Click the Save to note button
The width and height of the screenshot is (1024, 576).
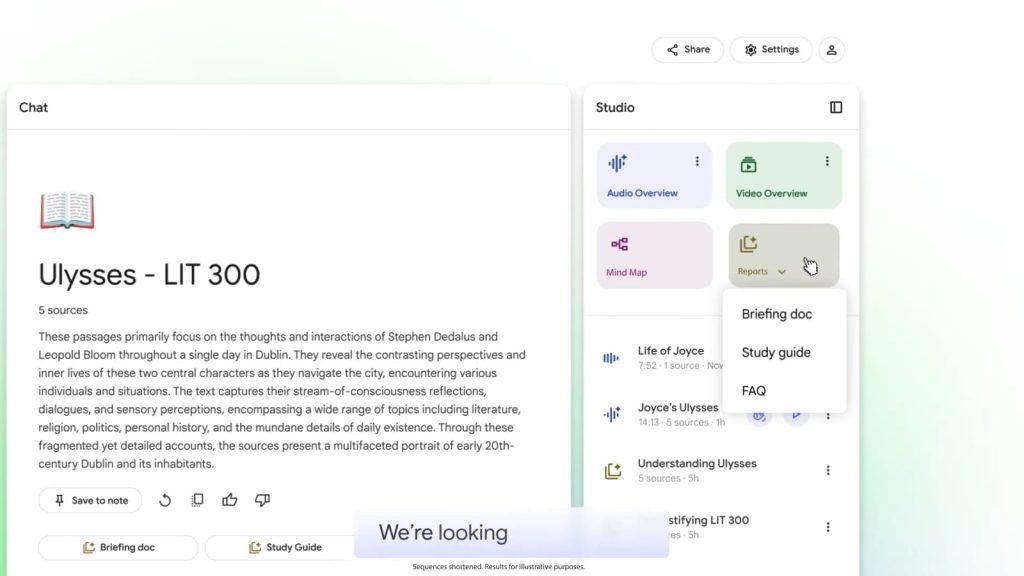point(90,500)
